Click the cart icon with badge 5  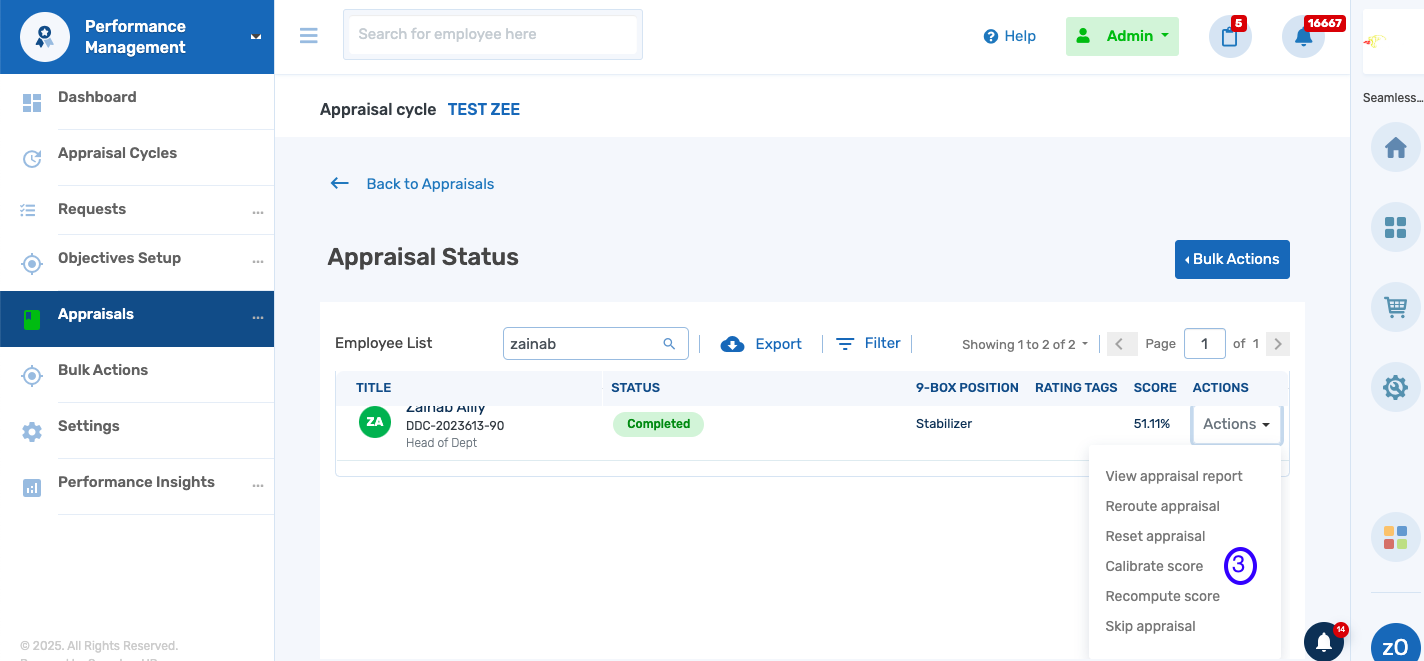point(1229,37)
